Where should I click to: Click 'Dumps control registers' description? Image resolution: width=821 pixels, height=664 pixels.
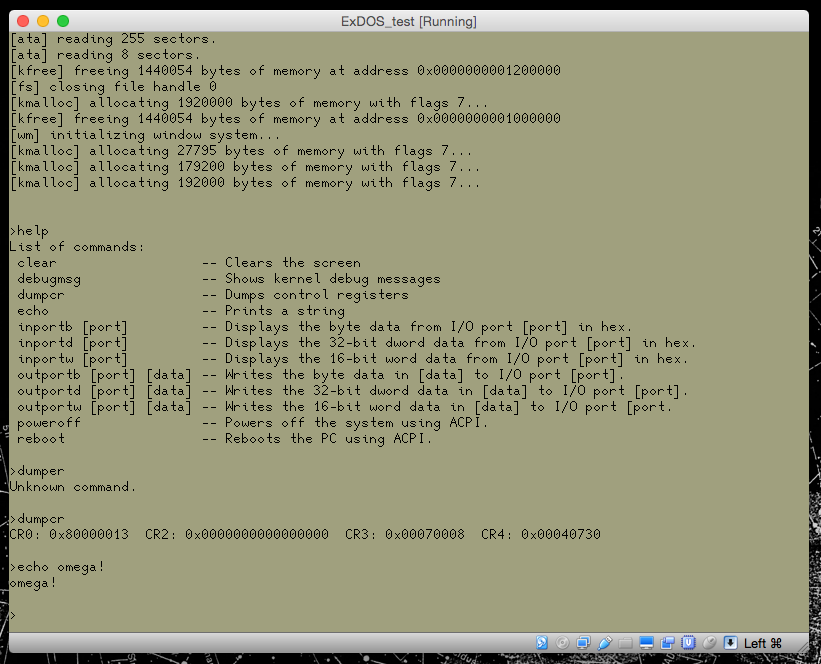click(316, 295)
